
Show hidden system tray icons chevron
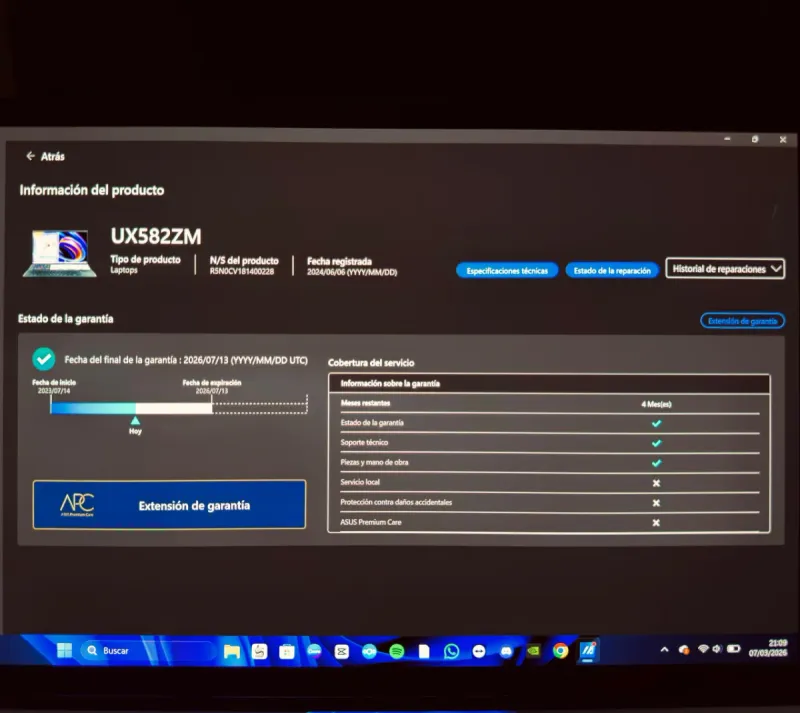(664, 649)
